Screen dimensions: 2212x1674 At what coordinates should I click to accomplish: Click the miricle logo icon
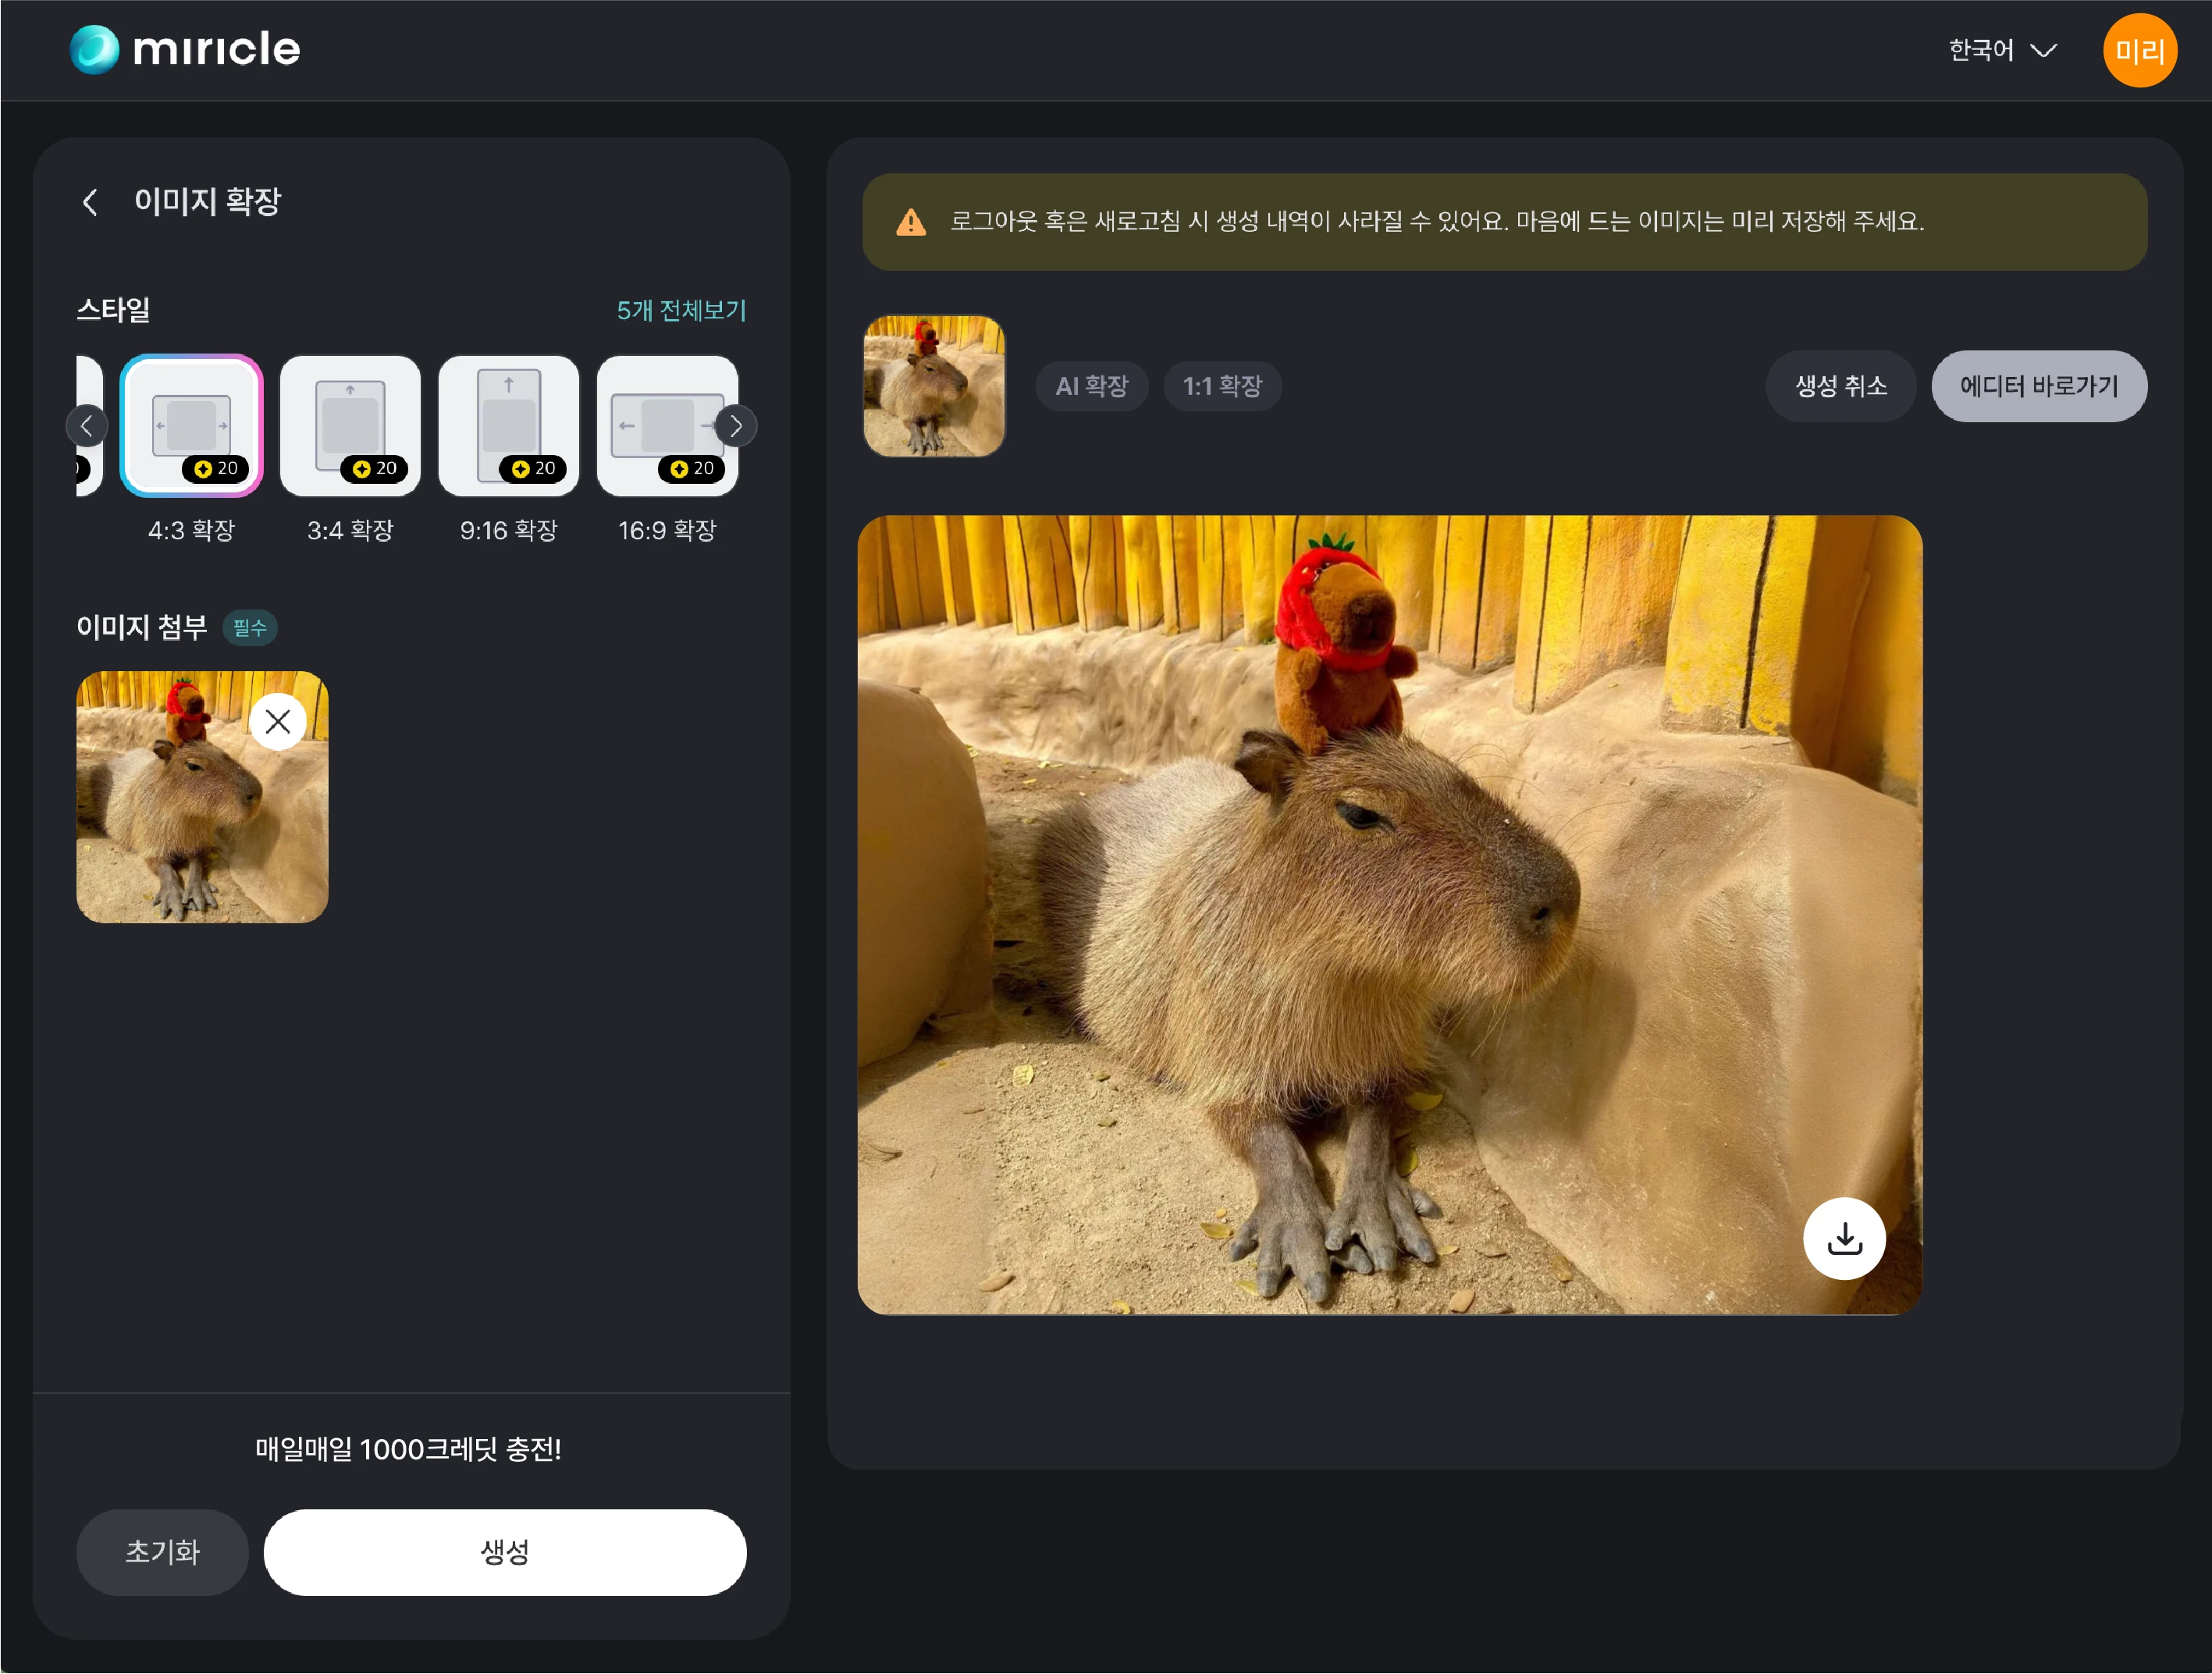94,49
